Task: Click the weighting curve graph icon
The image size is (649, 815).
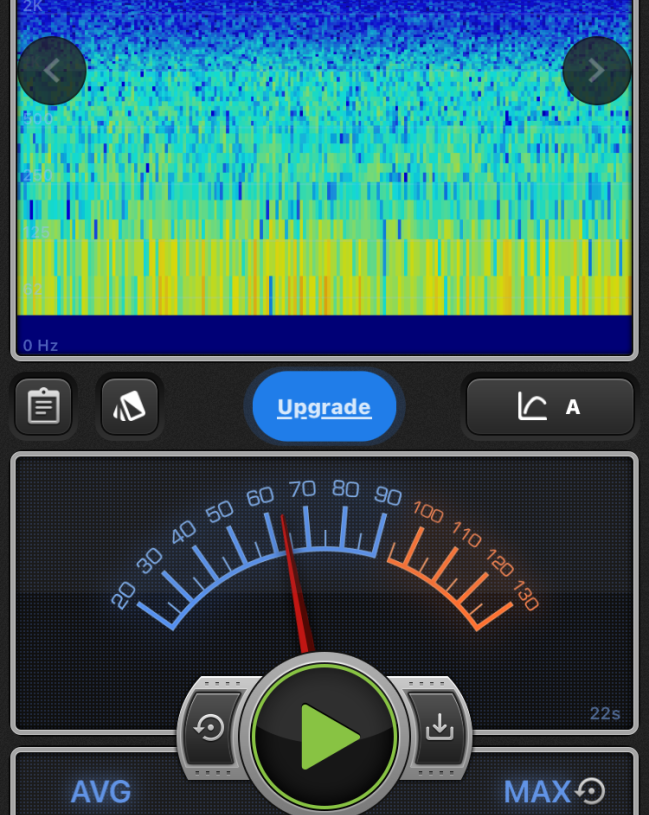Action: click(x=532, y=407)
